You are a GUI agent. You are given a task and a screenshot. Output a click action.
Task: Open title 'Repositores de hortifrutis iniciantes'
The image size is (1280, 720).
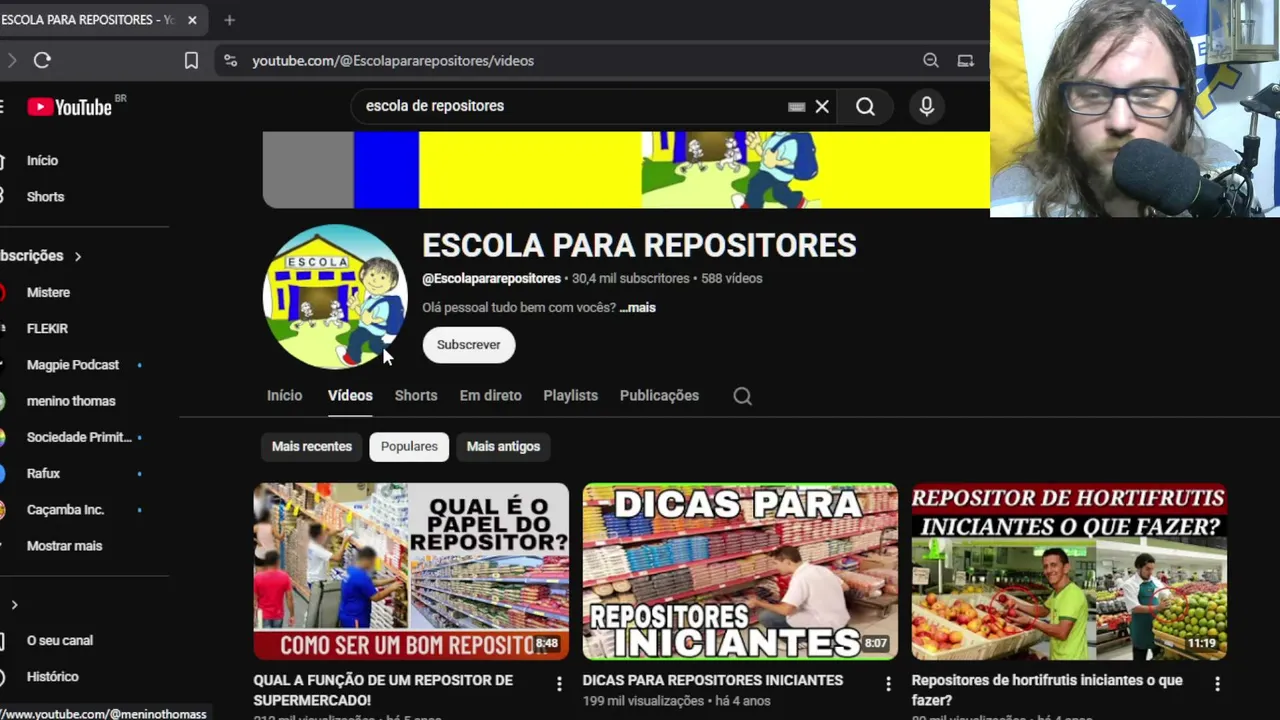click(x=1047, y=690)
